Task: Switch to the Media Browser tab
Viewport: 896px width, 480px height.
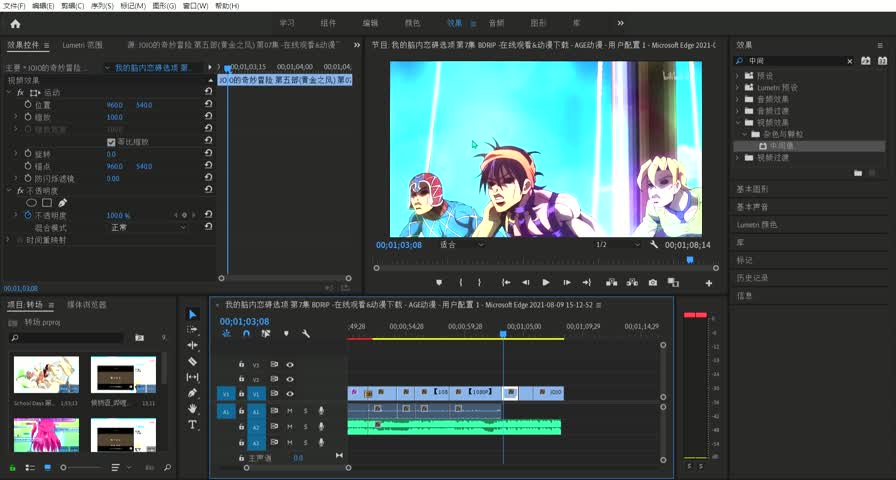Action: click(86, 305)
